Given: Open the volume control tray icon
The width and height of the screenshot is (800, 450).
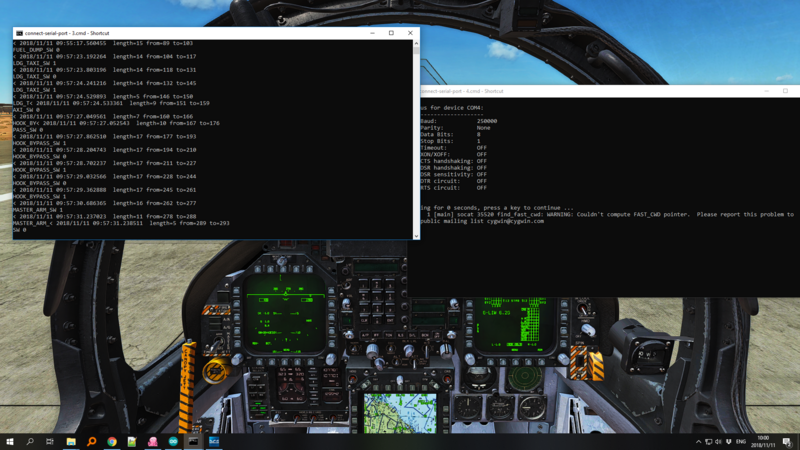Looking at the screenshot, I should (718, 442).
